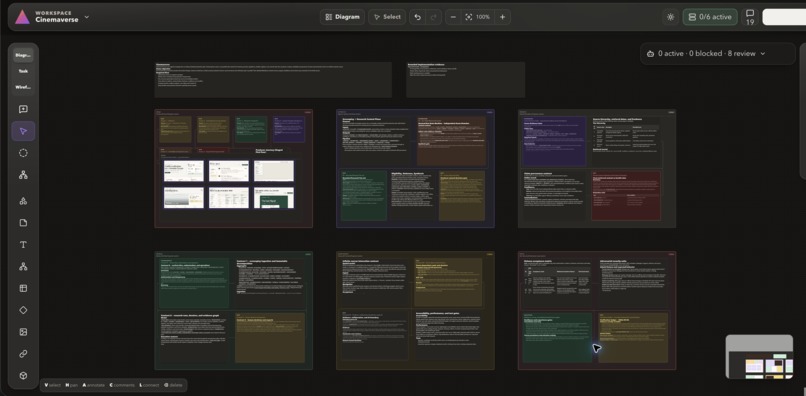Open the bottom-left wireframe screenshot thumbnail
The height and width of the screenshot is (396, 806).
(x=184, y=197)
